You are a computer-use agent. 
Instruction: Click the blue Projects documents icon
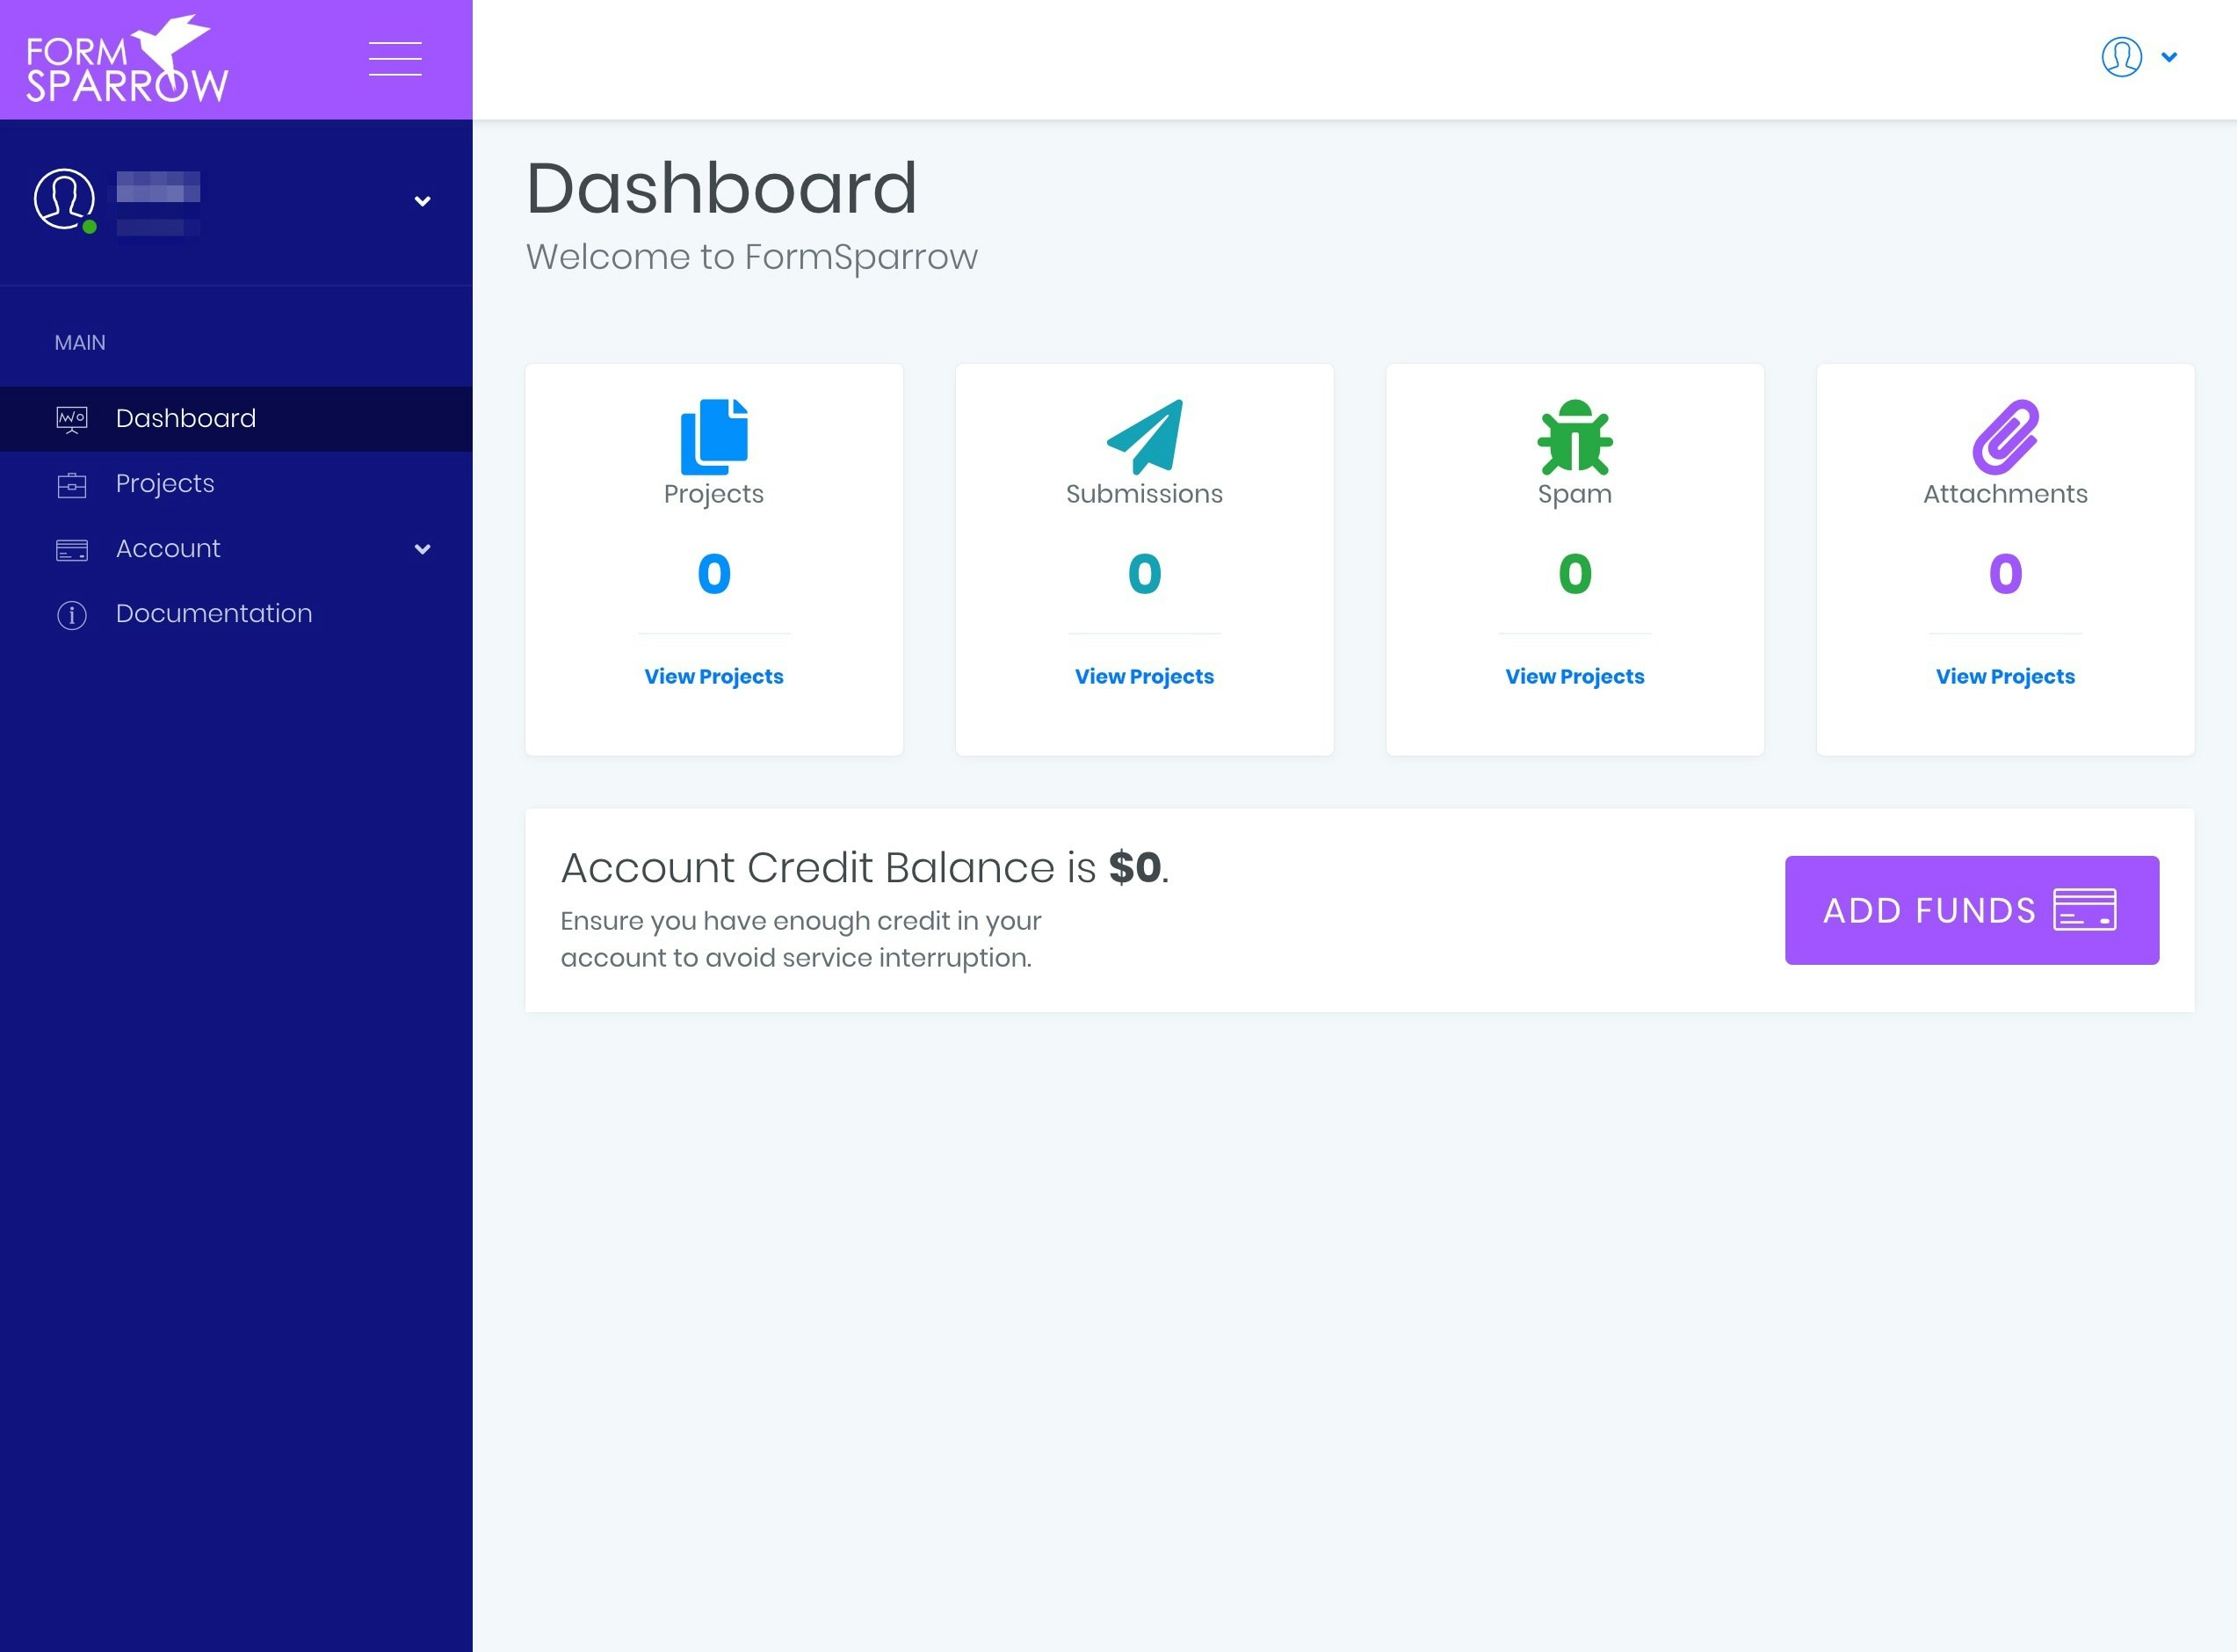[714, 437]
